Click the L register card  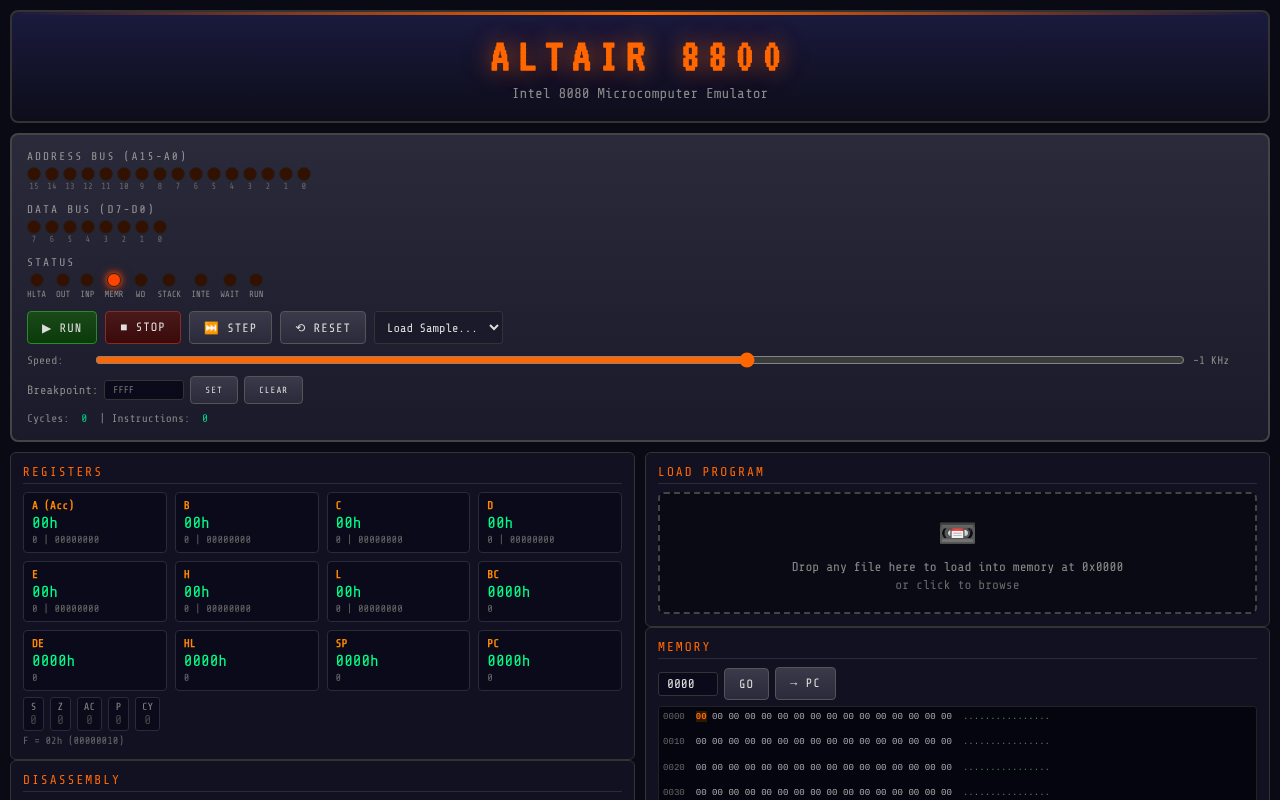[398, 591]
